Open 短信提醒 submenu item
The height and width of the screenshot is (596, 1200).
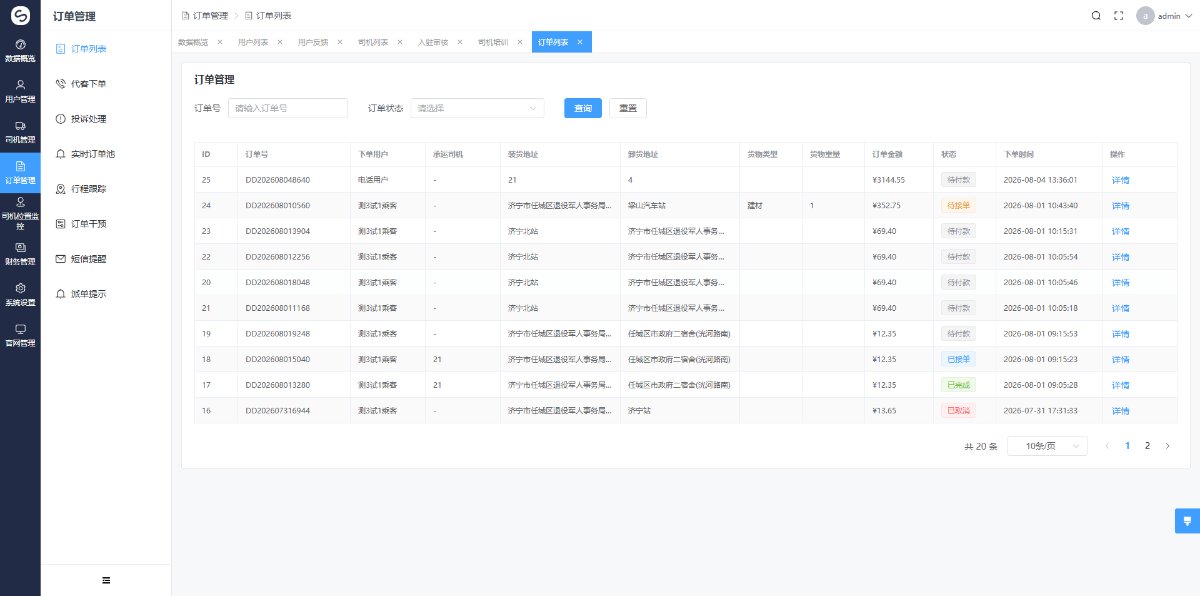[x=106, y=259]
